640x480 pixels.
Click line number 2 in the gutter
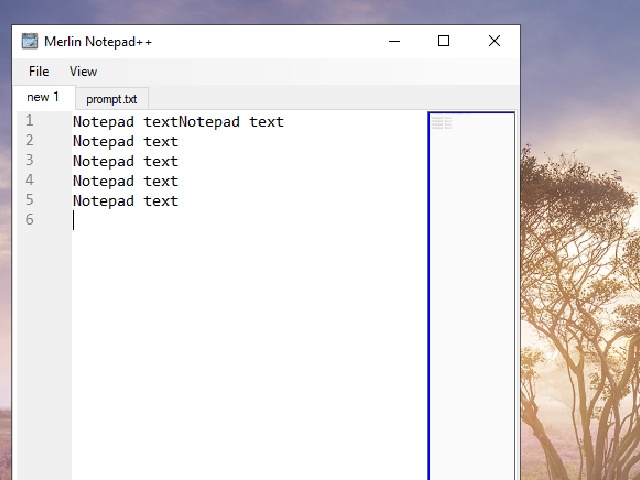29,140
